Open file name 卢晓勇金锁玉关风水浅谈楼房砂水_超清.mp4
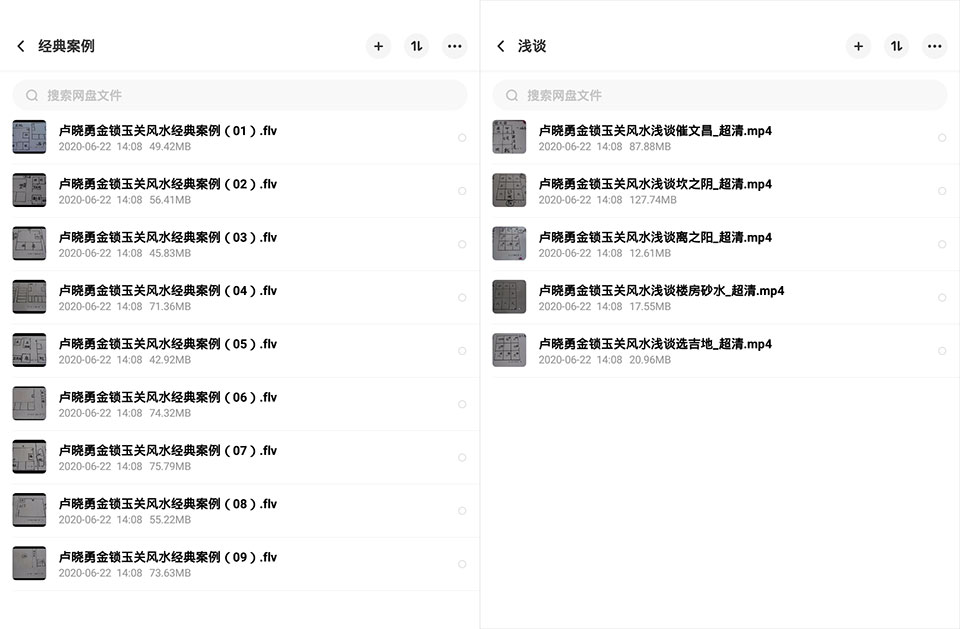The width and height of the screenshot is (960, 629). pyautogui.click(x=661, y=290)
